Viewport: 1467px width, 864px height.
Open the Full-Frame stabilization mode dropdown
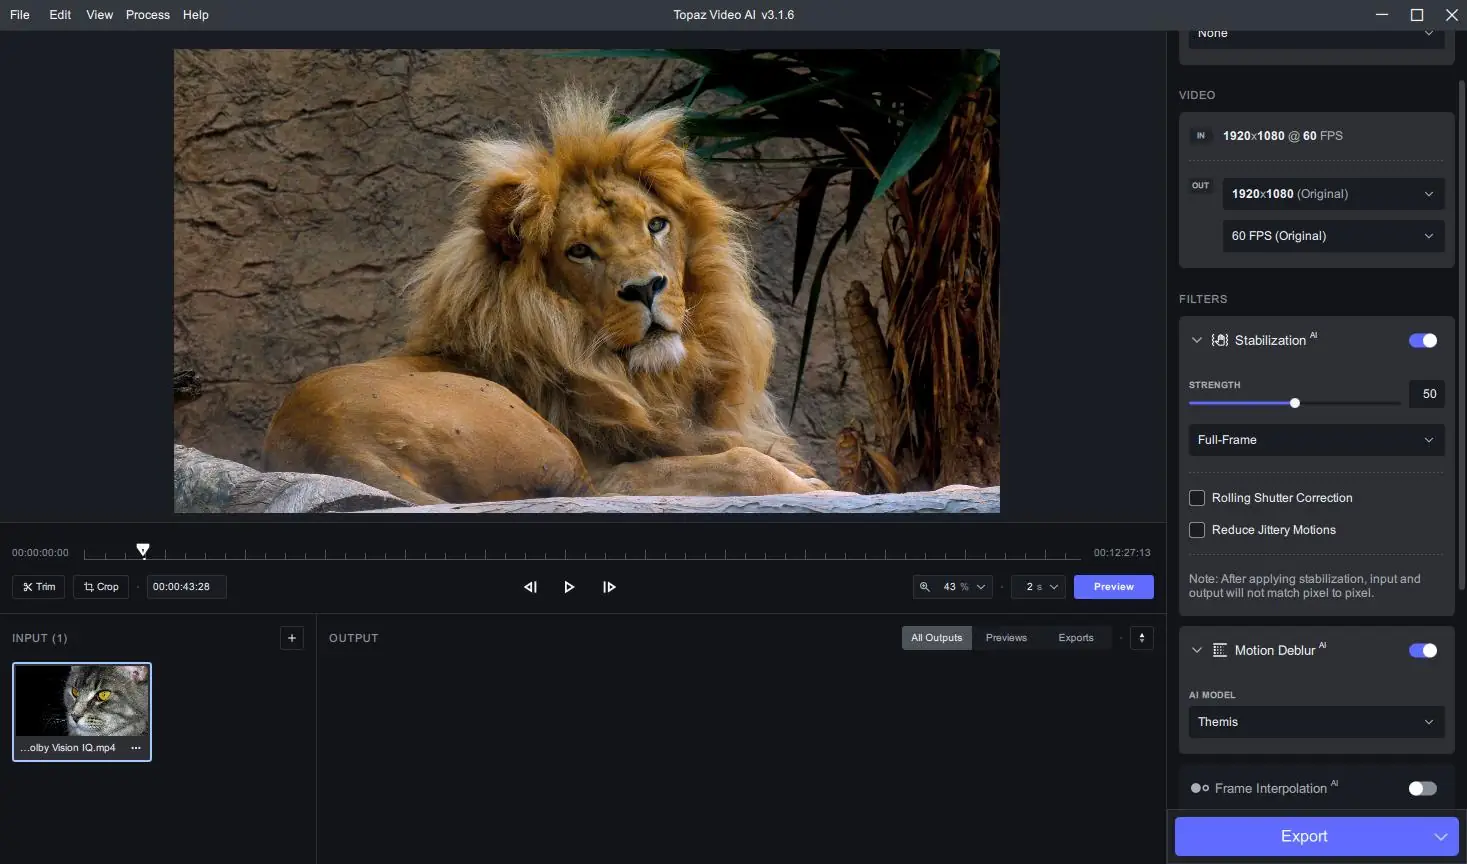point(1316,440)
